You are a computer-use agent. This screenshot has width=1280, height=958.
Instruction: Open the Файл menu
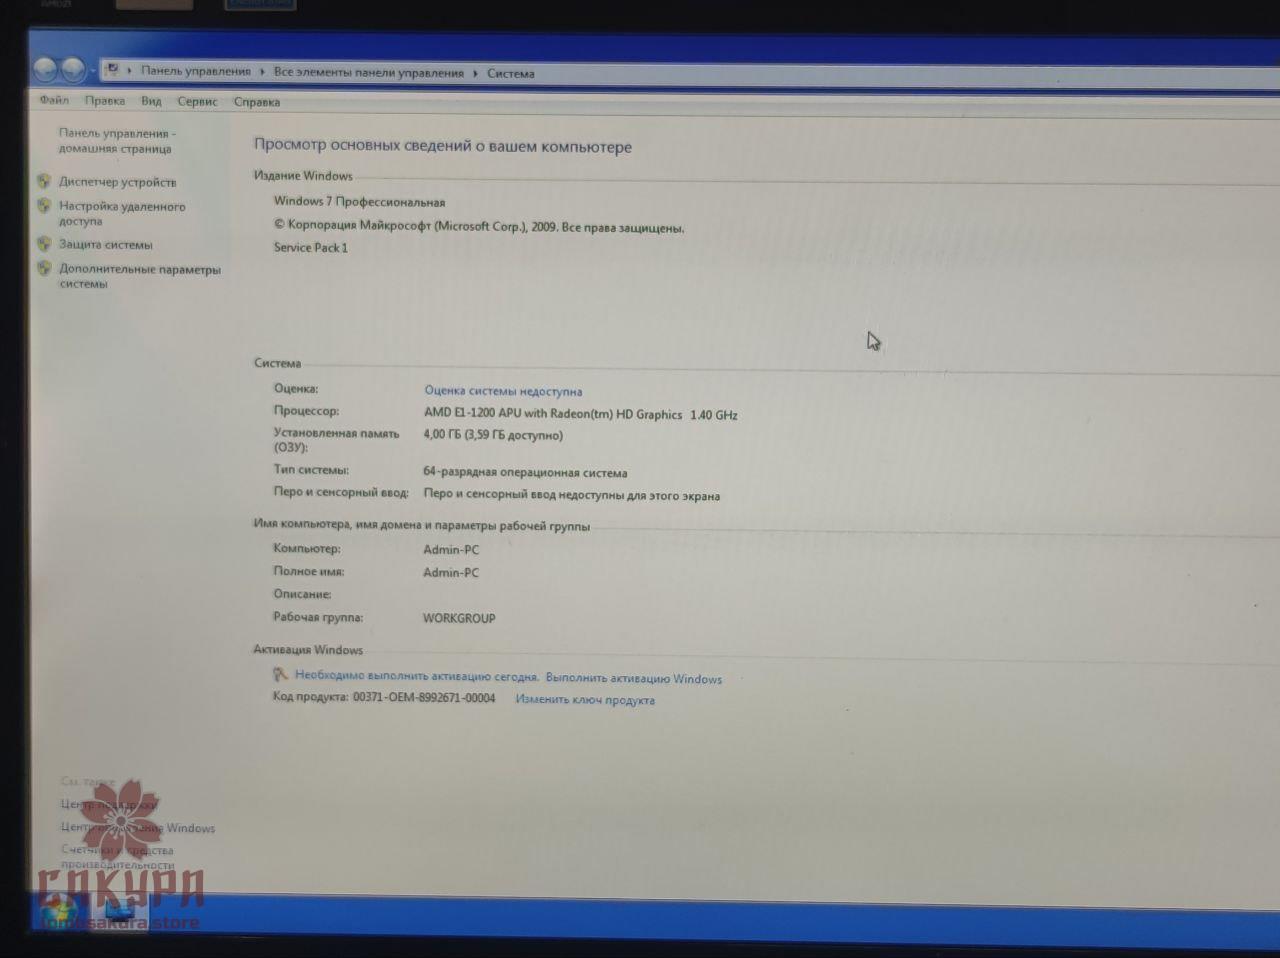pyautogui.click(x=54, y=100)
